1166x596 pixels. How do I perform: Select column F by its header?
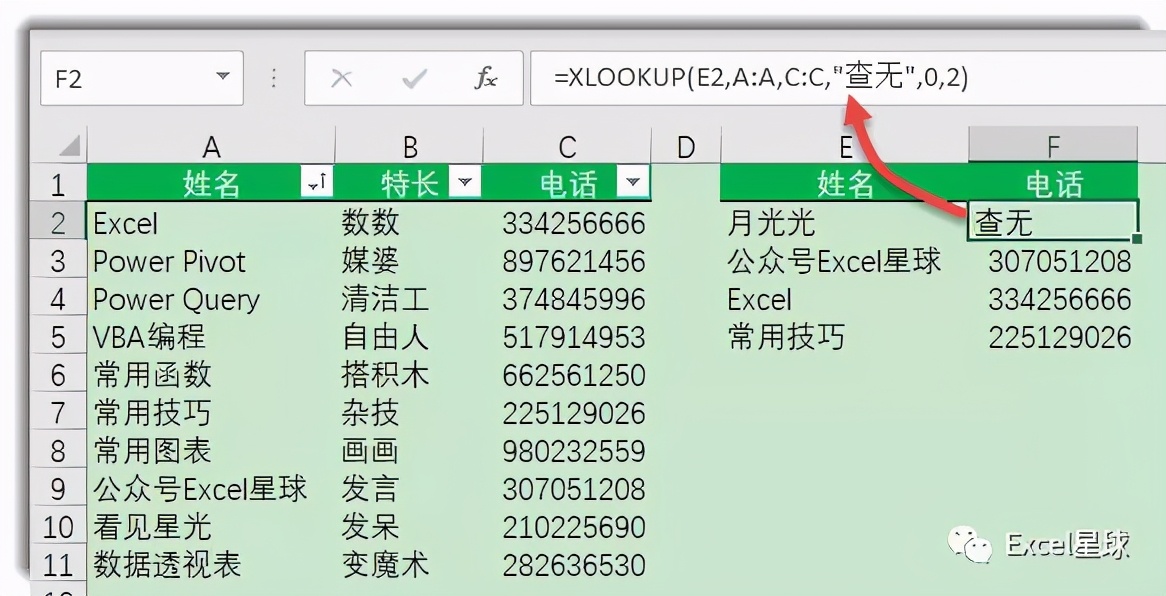coord(1050,145)
